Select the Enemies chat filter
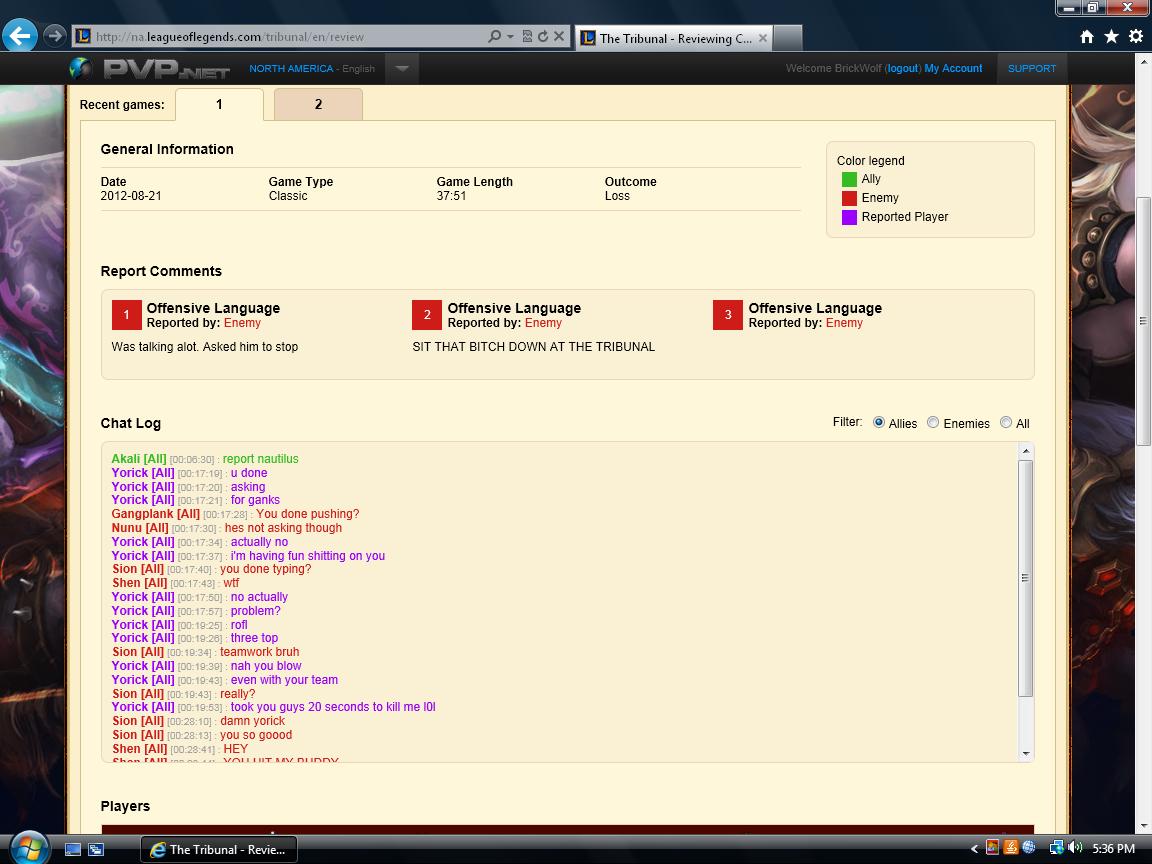The height and width of the screenshot is (864, 1152). 933,423
